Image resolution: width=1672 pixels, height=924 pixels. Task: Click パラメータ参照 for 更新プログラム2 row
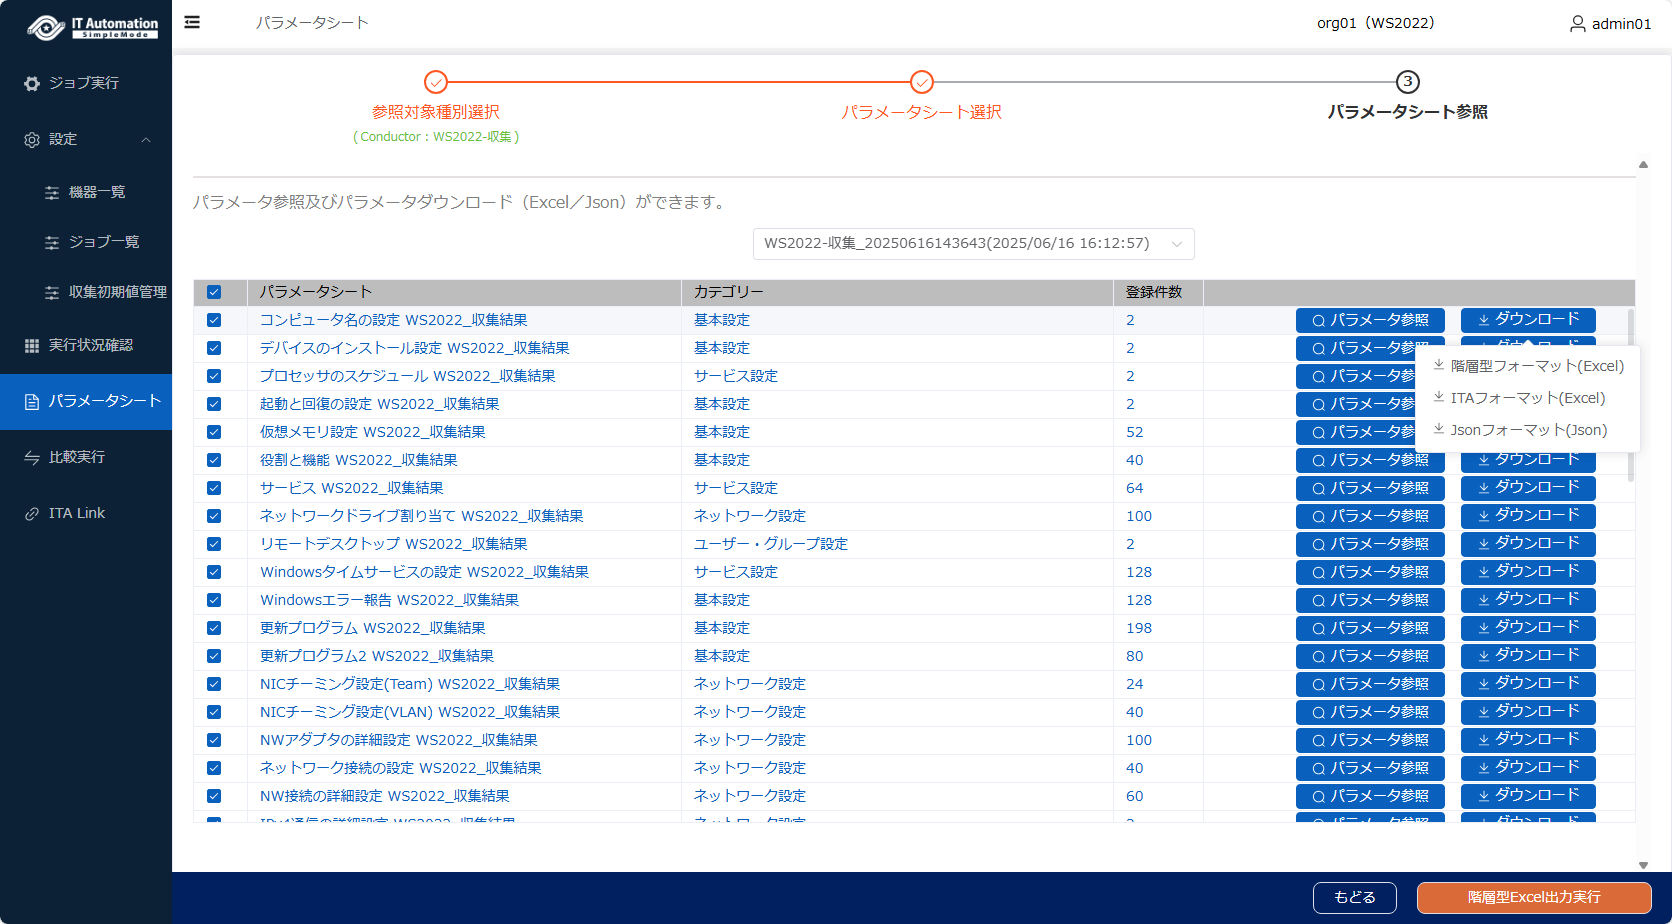point(1369,656)
